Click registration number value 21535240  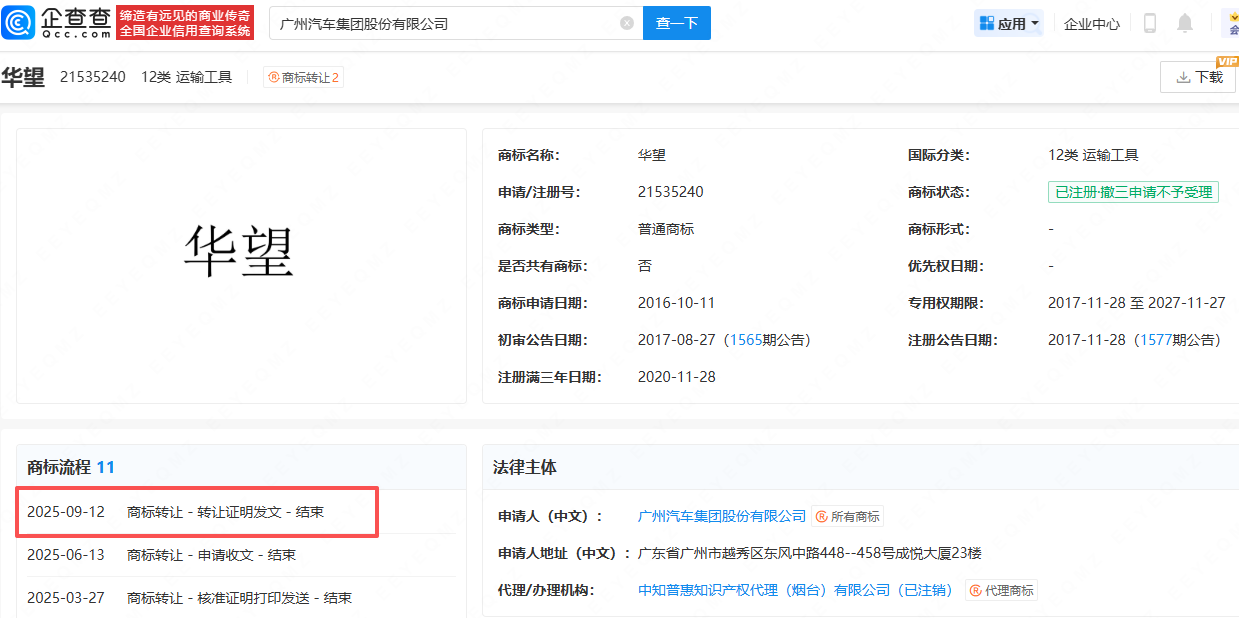coord(671,192)
